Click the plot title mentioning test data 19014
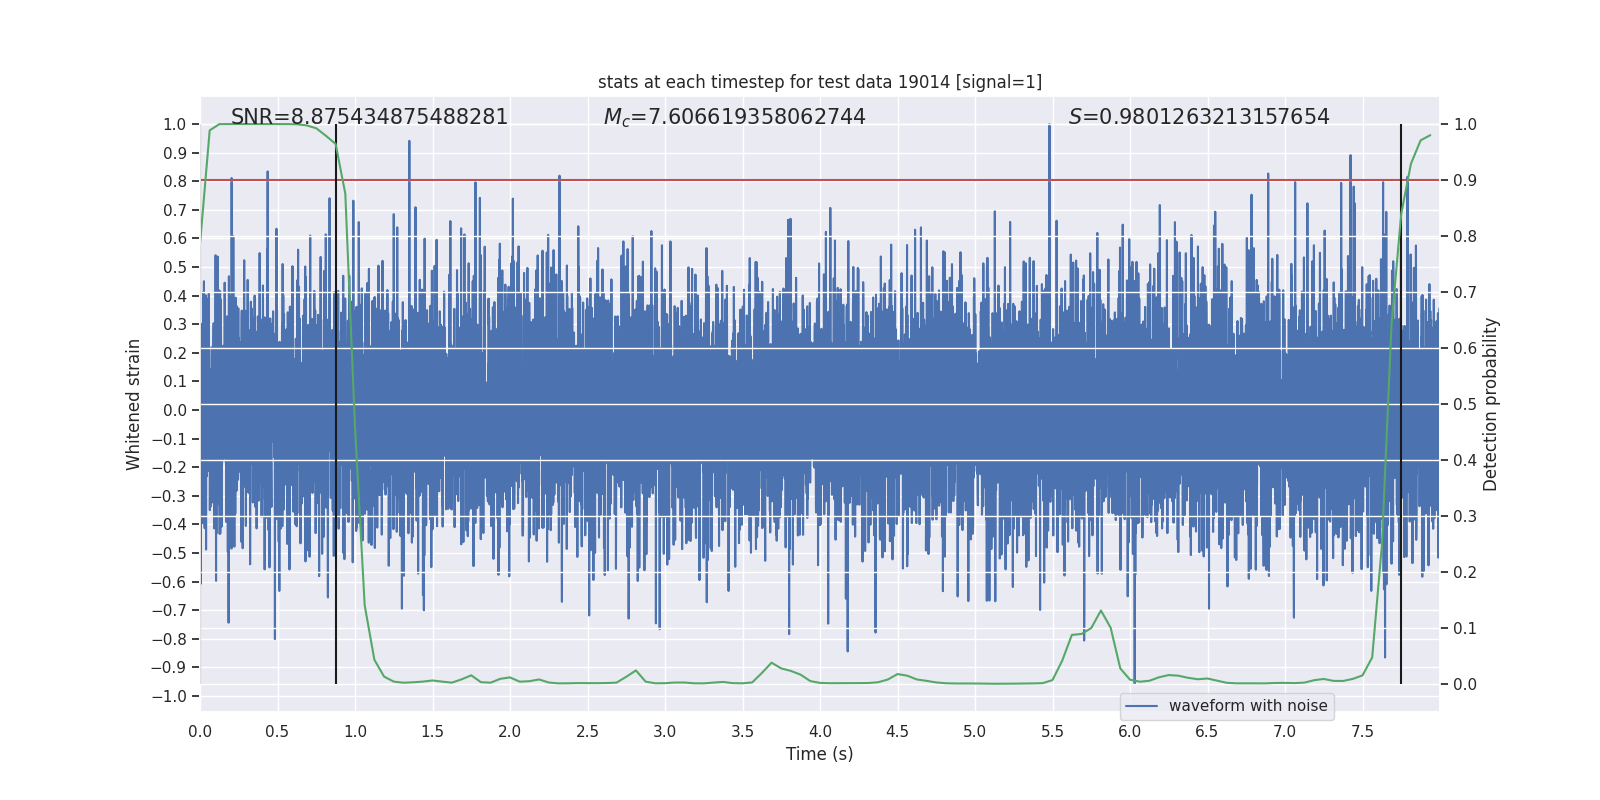 pyautogui.click(x=819, y=82)
